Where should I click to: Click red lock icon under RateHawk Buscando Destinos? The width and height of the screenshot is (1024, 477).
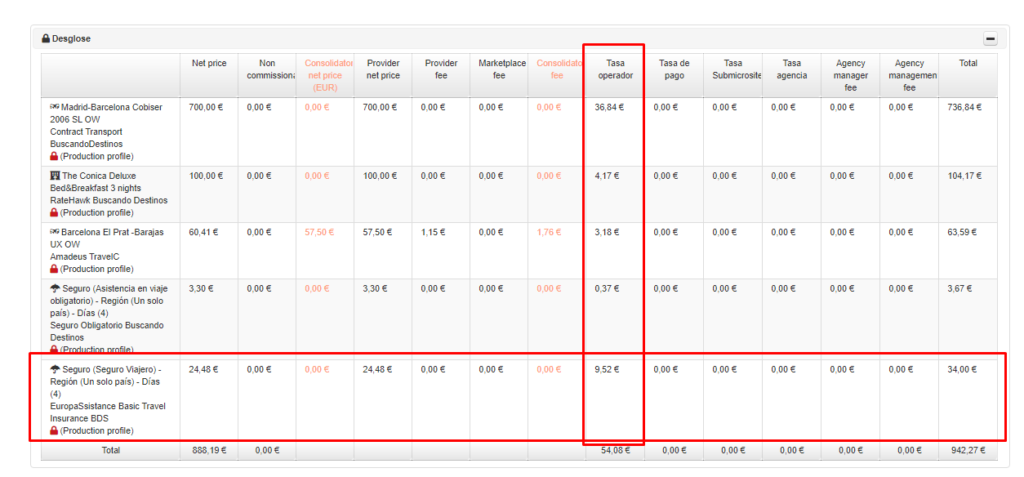click(54, 213)
